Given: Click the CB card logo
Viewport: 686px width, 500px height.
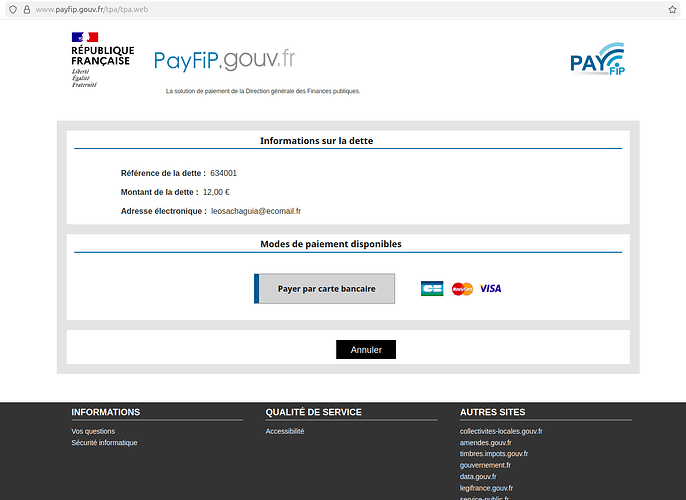Looking at the screenshot, I should pos(432,288).
